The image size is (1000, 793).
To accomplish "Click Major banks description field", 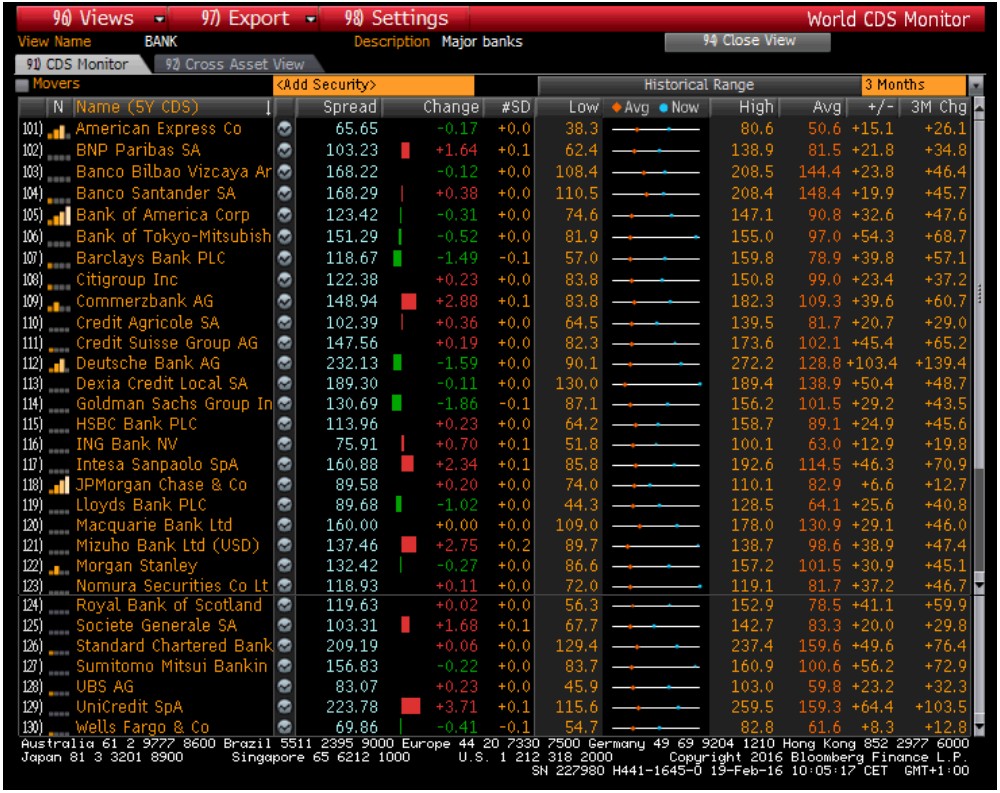I will (482, 42).
